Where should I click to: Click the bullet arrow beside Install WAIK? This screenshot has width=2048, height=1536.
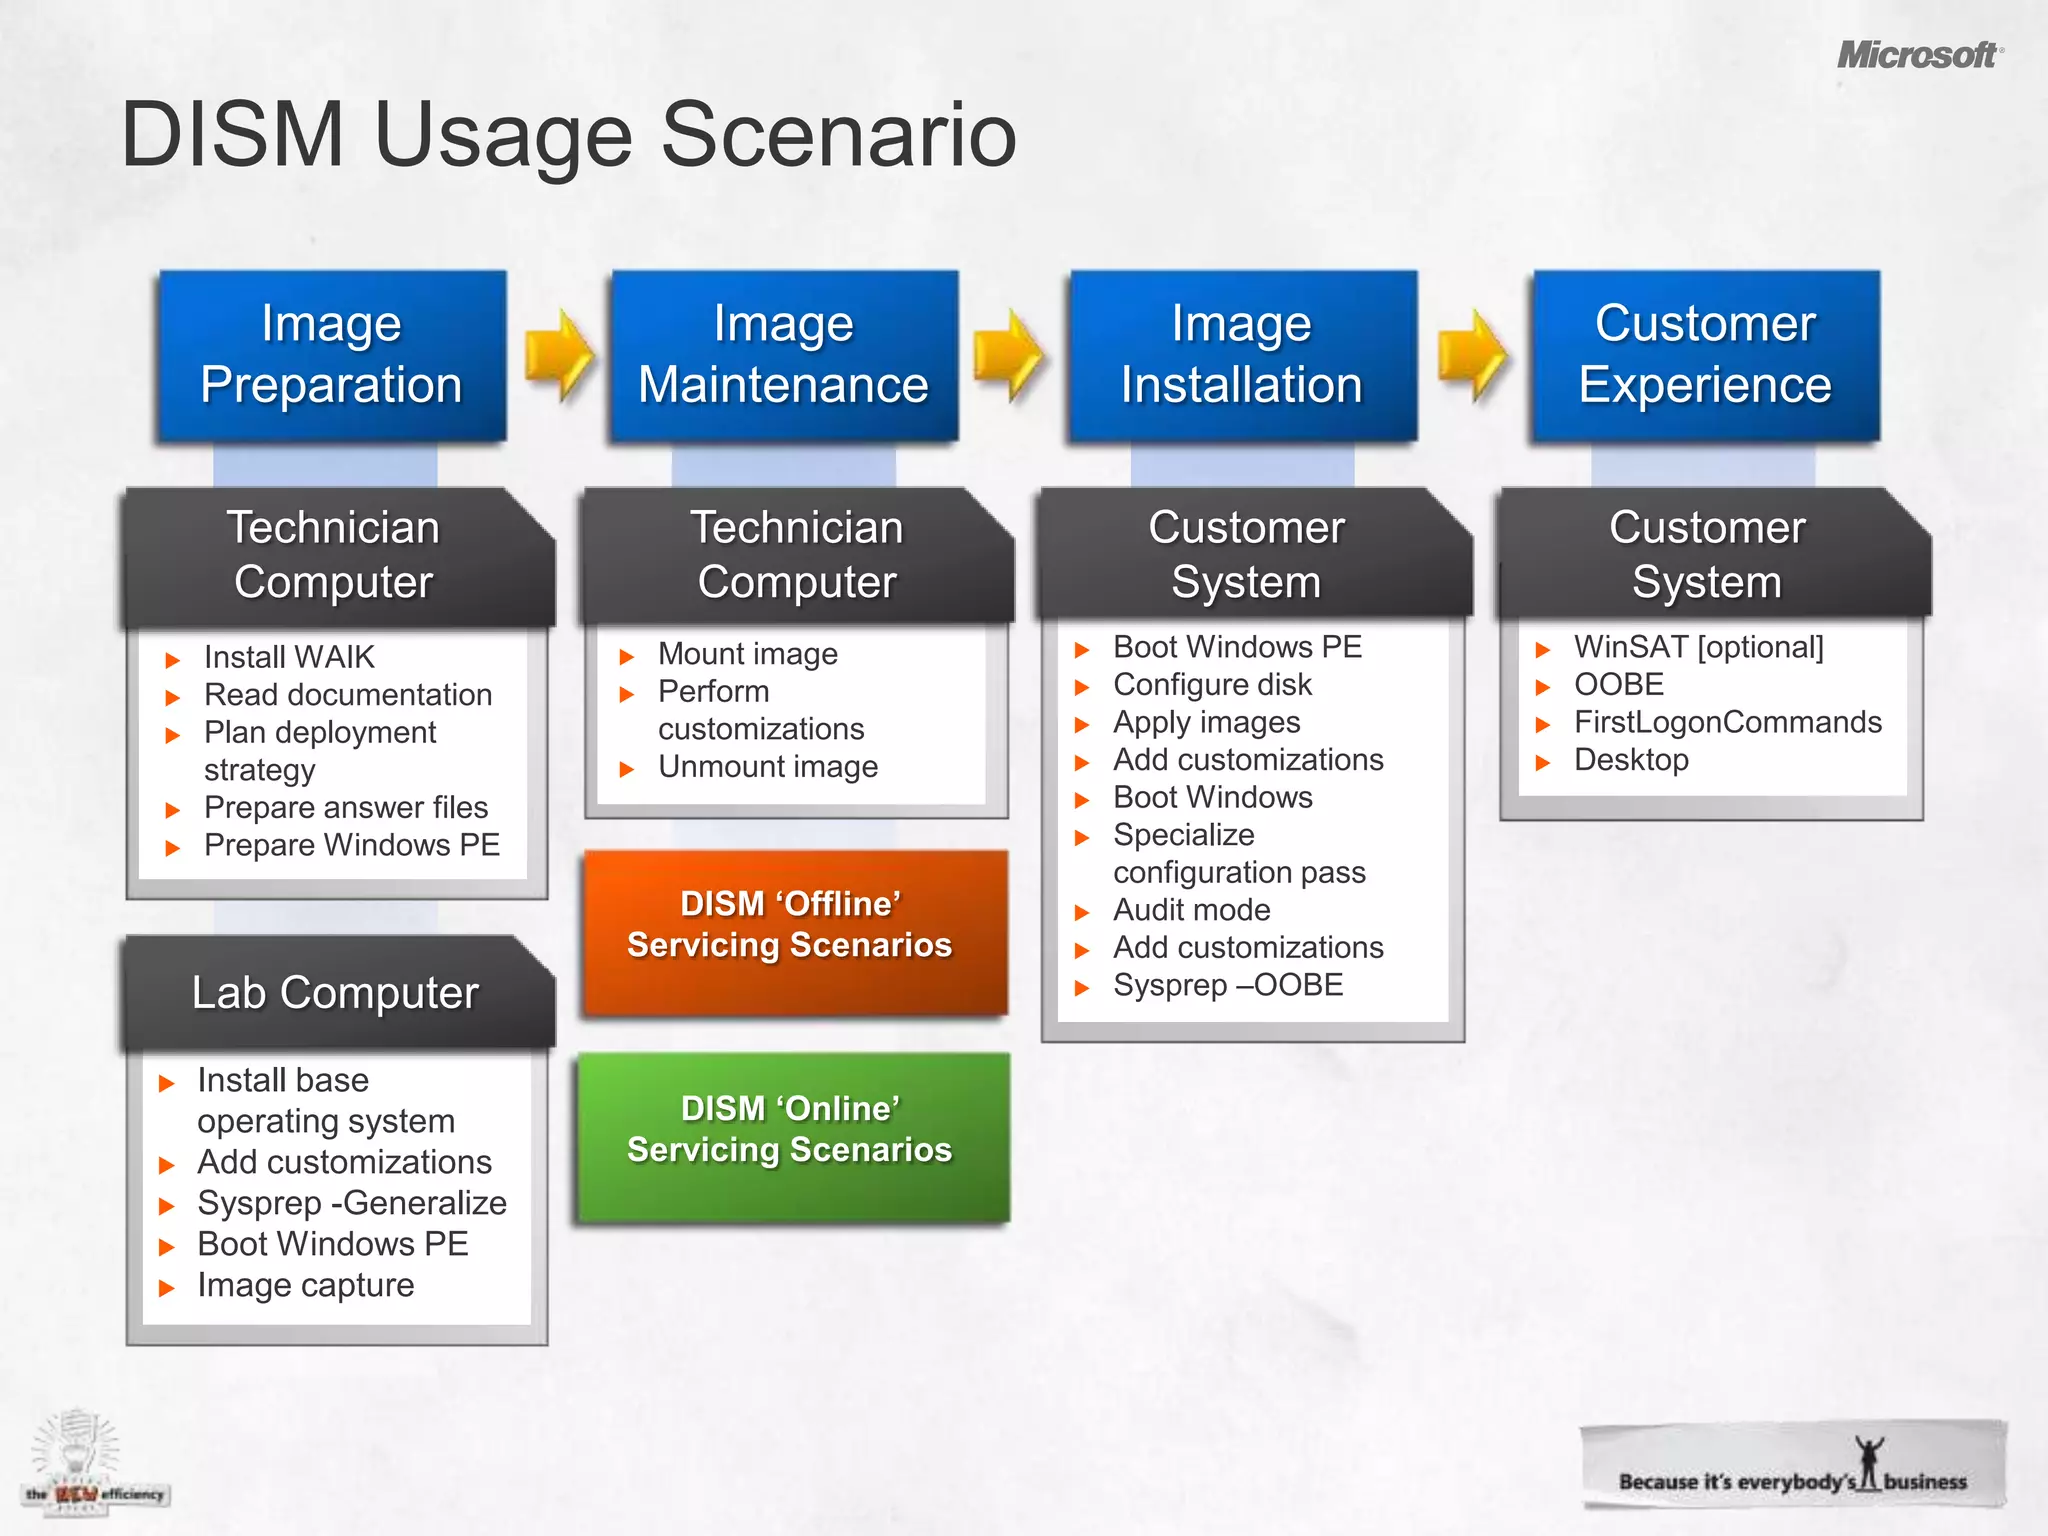[172, 660]
